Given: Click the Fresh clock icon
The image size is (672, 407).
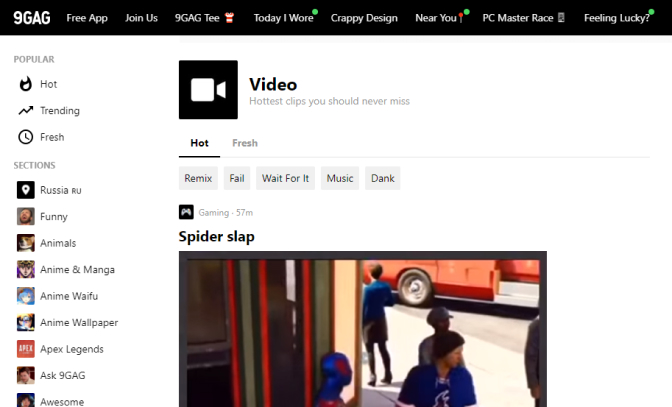Looking at the screenshot, I should click(26, 137).
